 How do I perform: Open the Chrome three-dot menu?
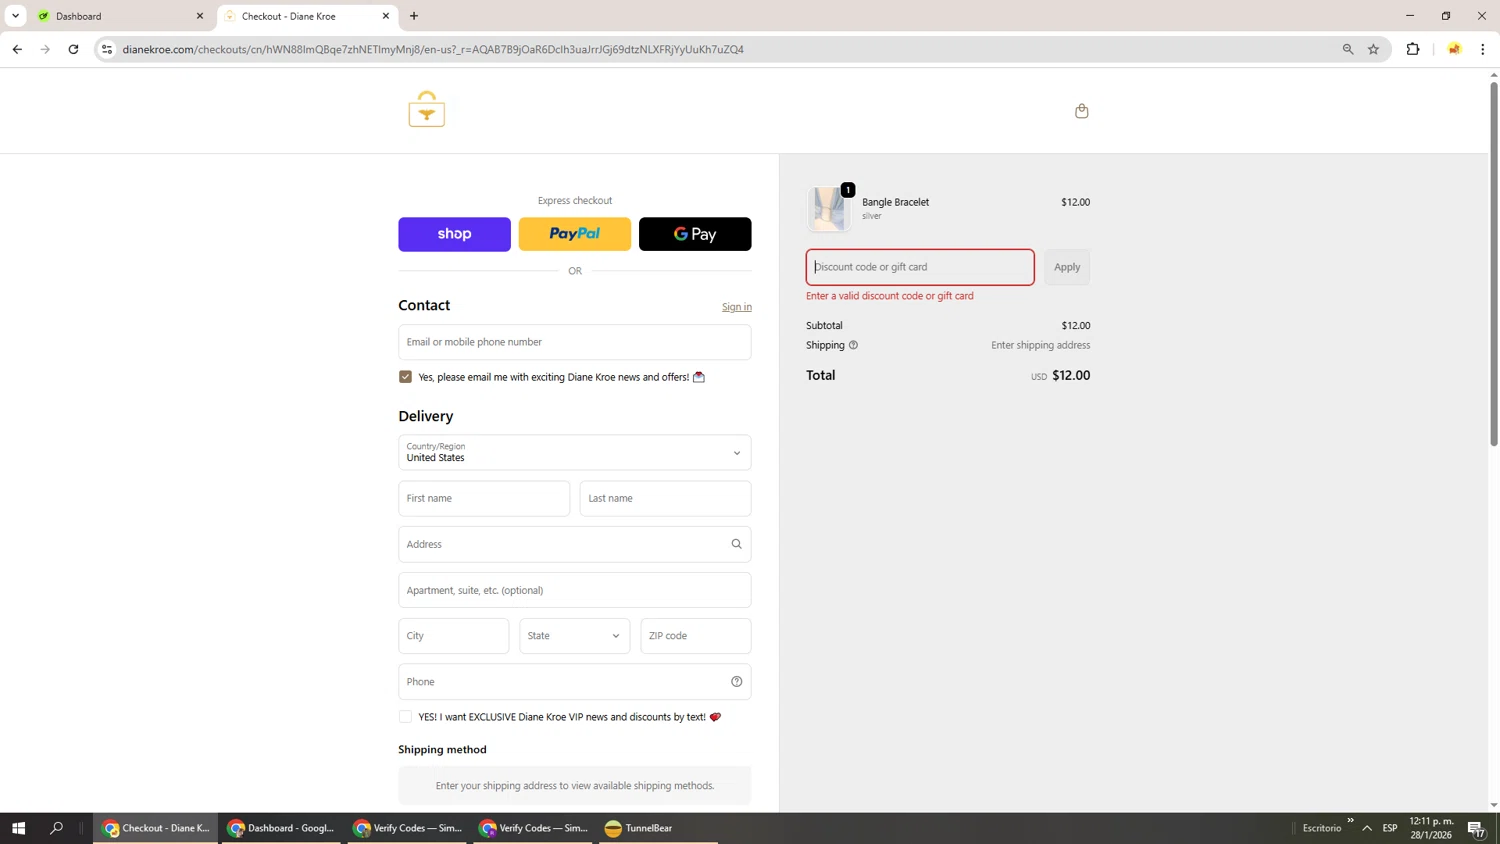click(1483, 49)
